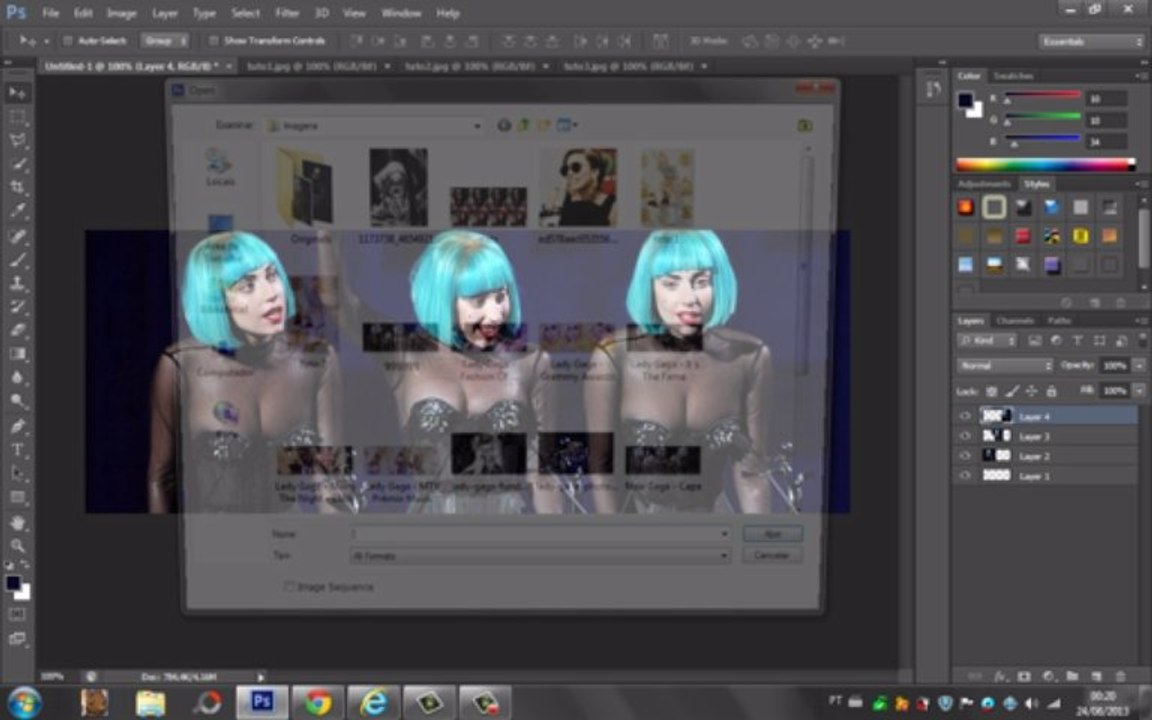Viewport: 1152px width, 720px height.
Task: Select the Lasso tool
Action: (18, 140)
